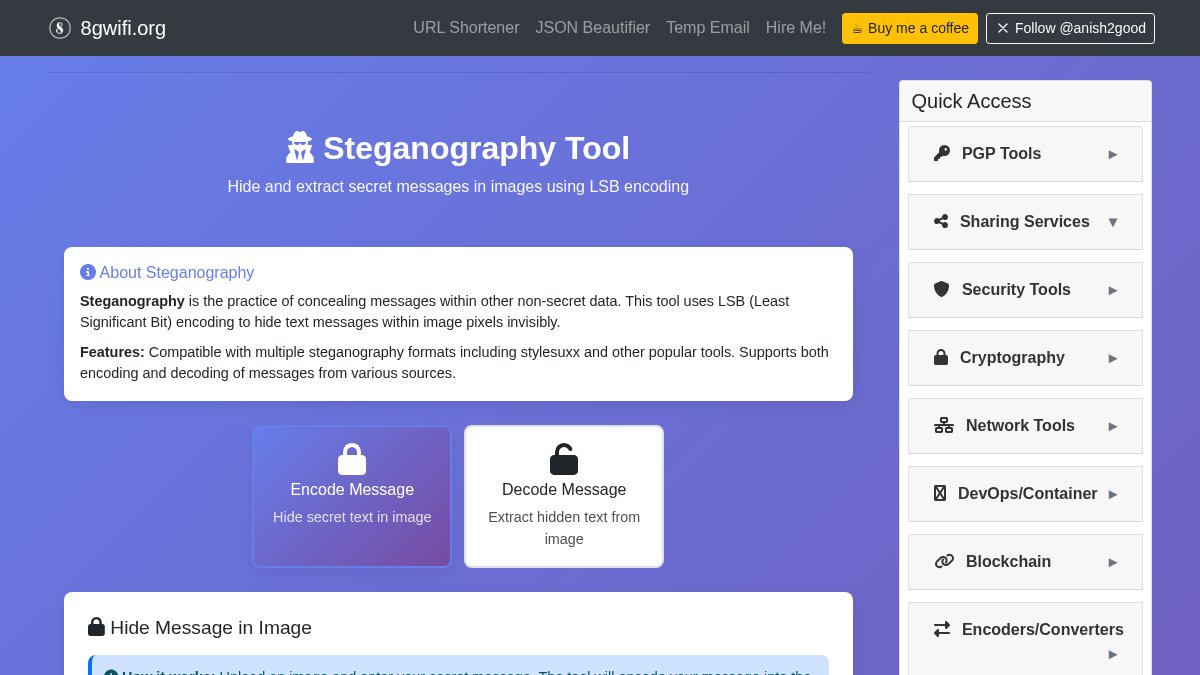Image resolution: width=1200 pixels, height=675 pixels.
Task: Click the locked padlock on Encode Message card
Action: coord(352,459)
